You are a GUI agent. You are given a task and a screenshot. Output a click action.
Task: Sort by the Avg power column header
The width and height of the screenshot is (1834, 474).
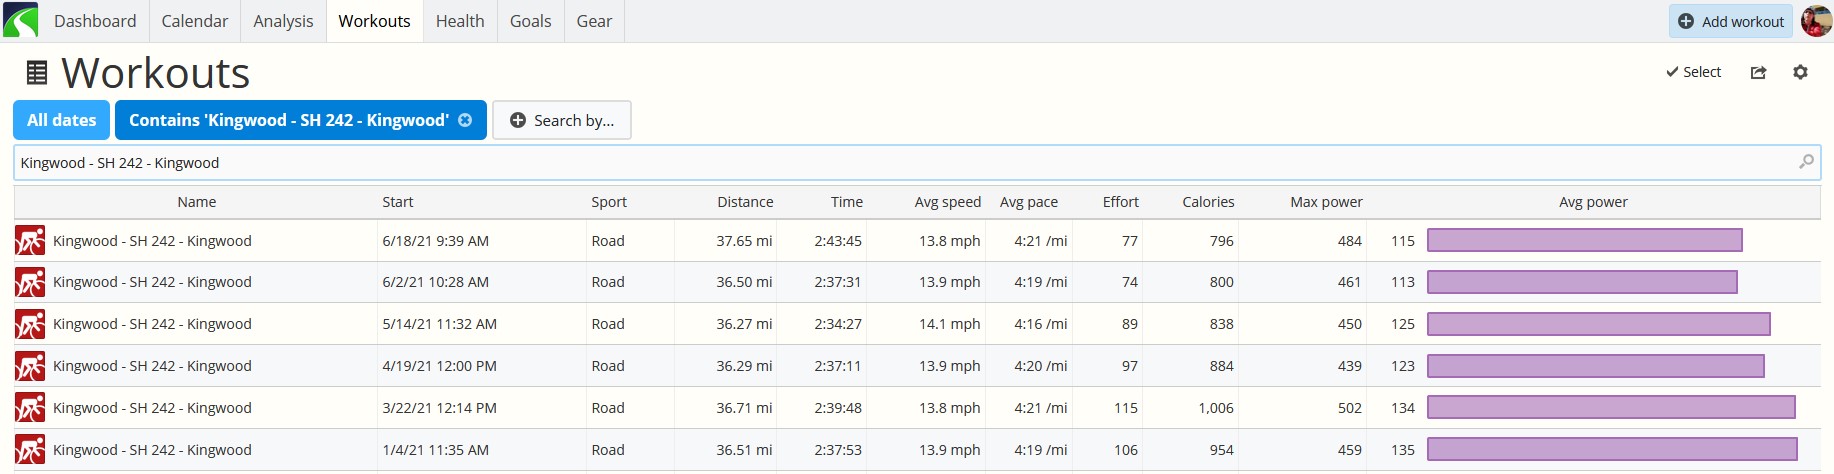point(1593,202)
